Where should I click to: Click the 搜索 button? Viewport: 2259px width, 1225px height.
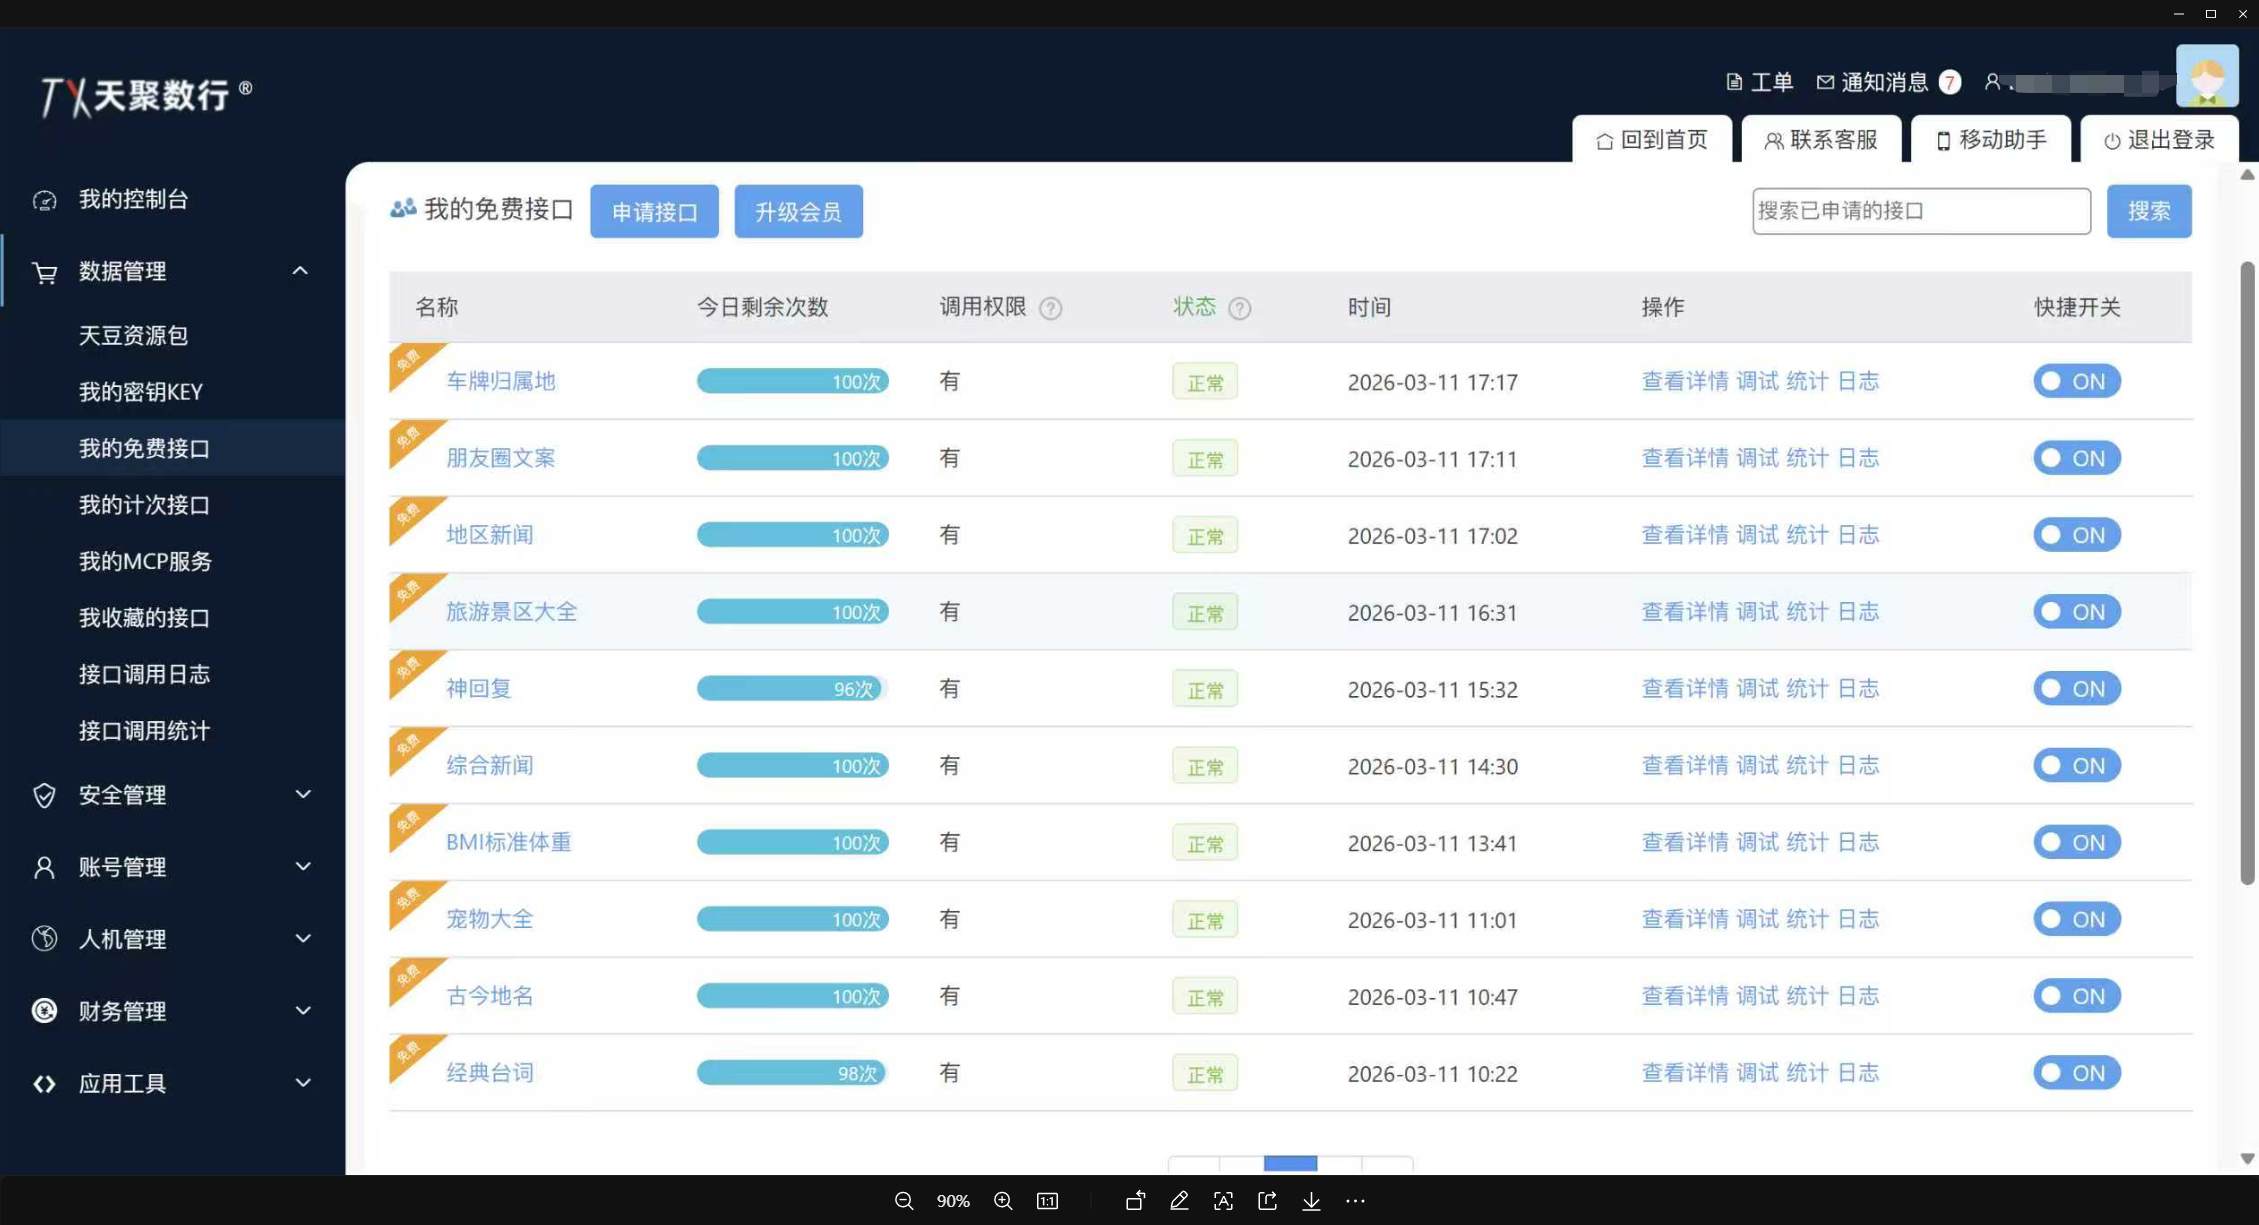pos(2149,211)
